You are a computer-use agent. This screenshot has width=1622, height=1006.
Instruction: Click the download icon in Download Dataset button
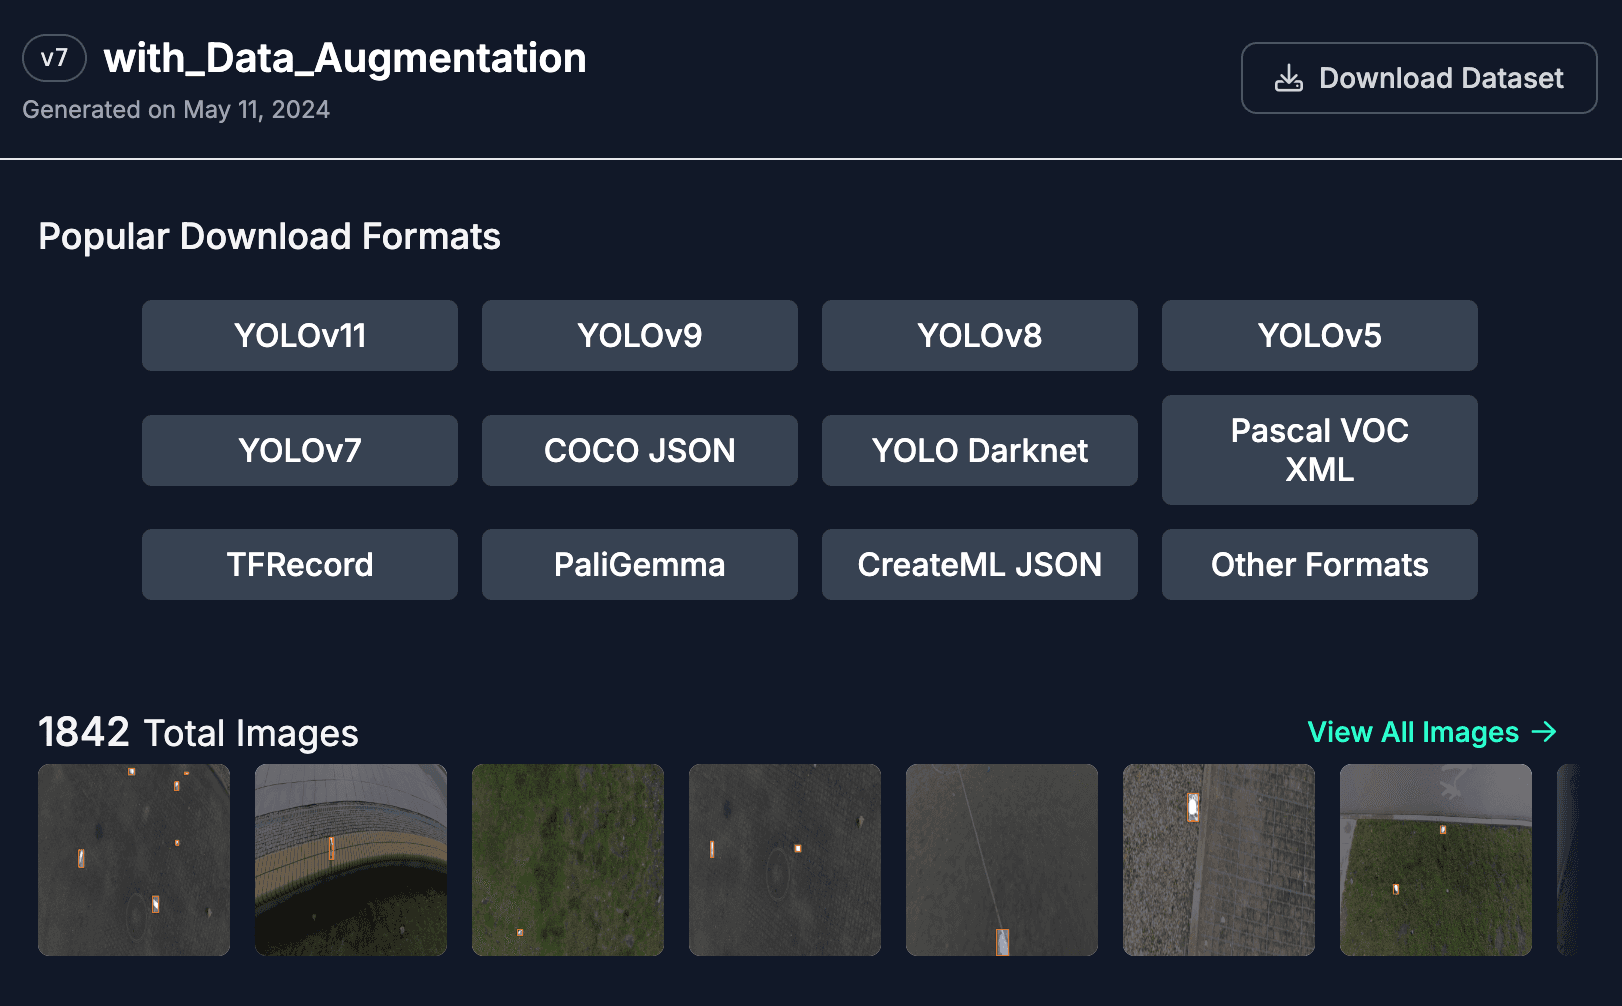click(1289, 78)
